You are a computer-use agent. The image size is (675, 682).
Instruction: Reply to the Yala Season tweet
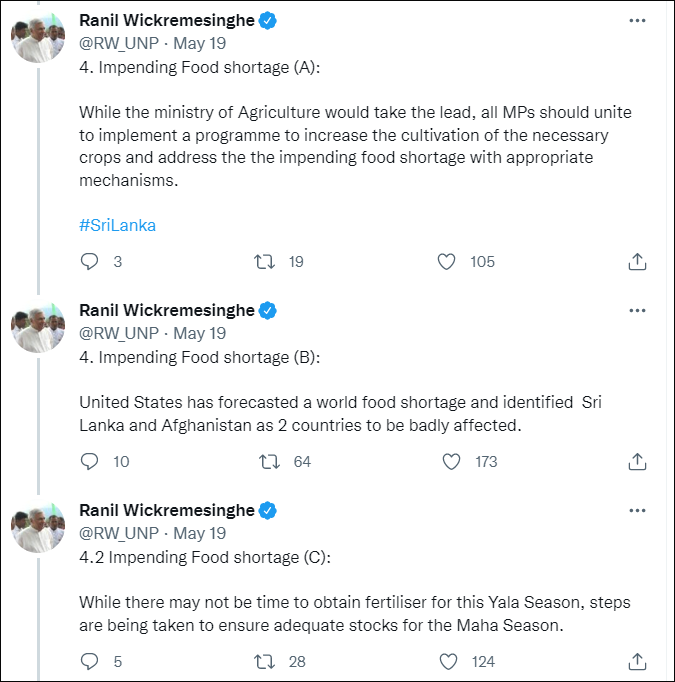point(90,662)
